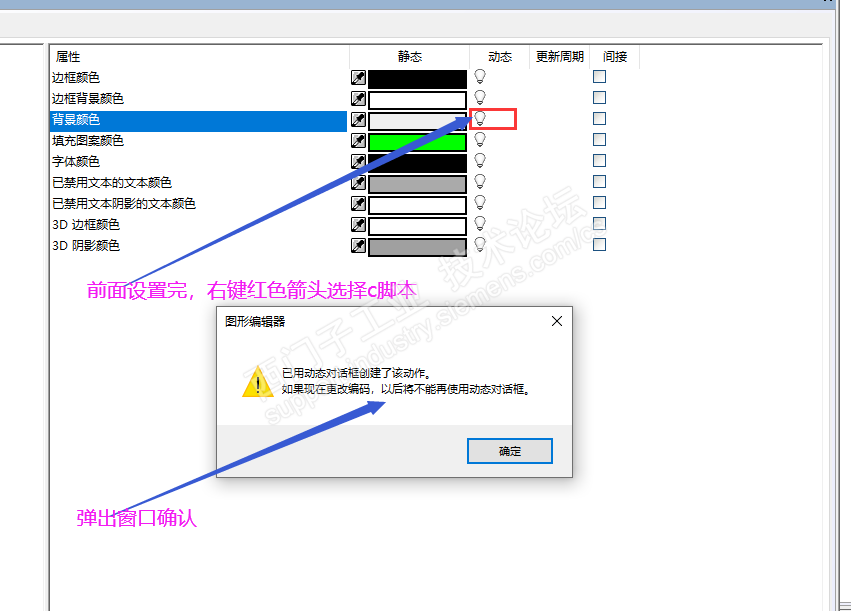Click the eyedropper icon for 3D 阴影颜色
This screenshot has height=611, width=851.
[x=358, y=246]
